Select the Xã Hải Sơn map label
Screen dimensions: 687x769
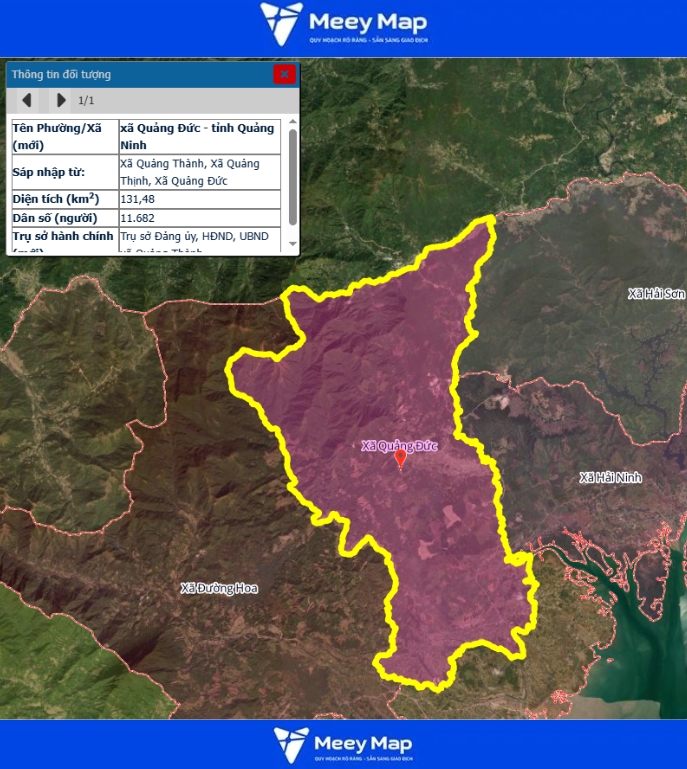pyautogui.click(x=656, y=294)
